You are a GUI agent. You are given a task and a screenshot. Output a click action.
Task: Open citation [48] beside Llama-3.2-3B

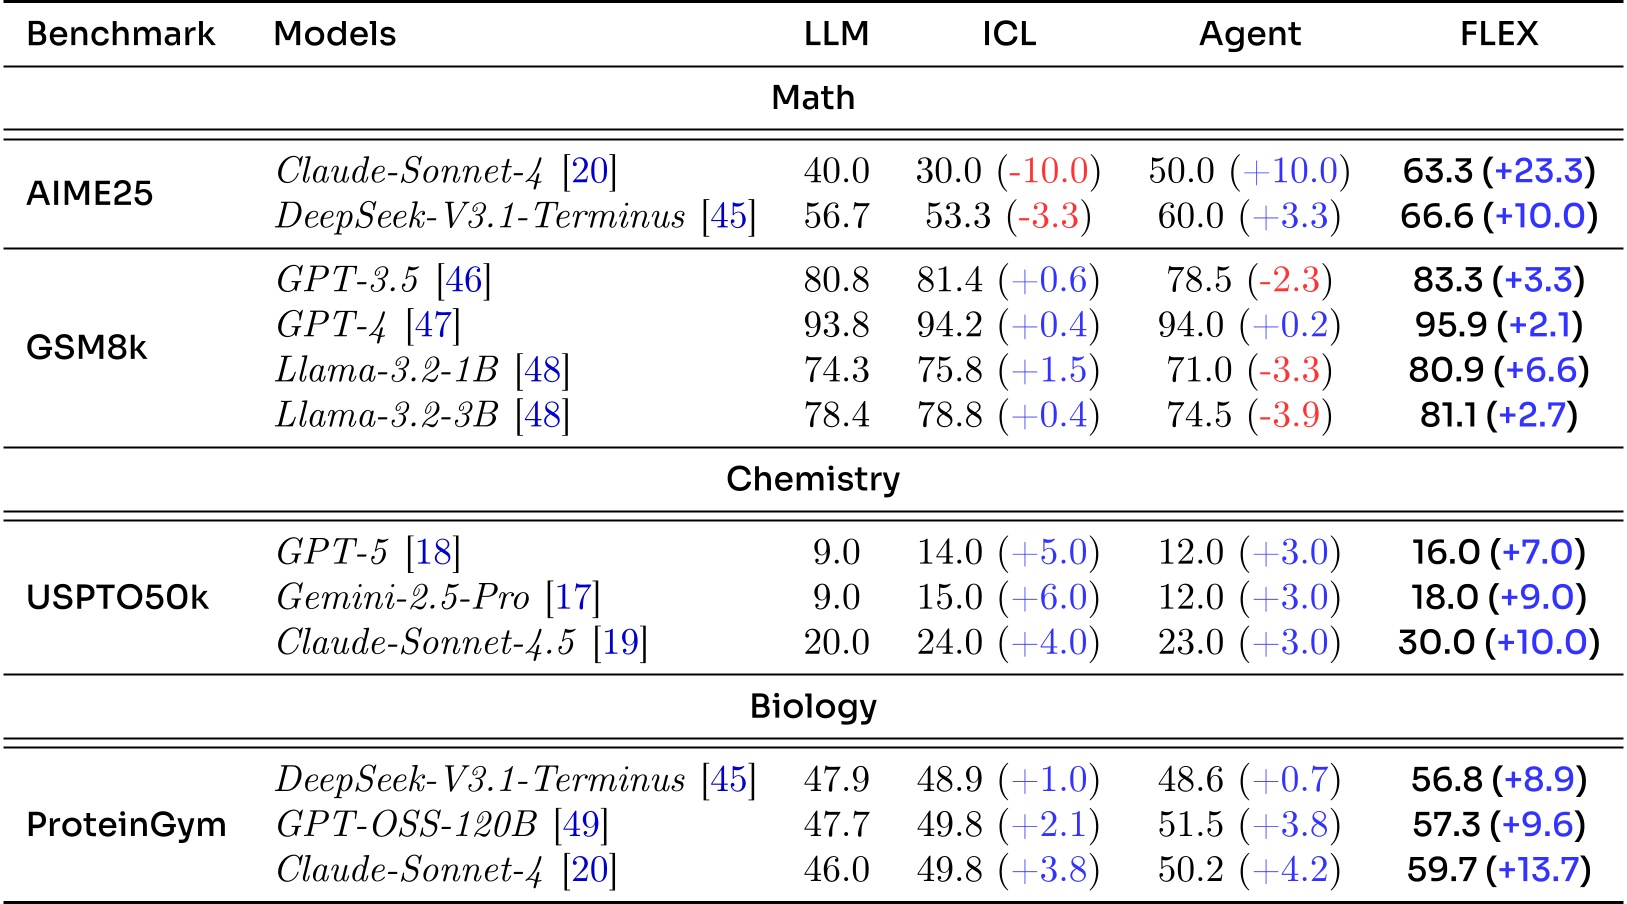542,415
